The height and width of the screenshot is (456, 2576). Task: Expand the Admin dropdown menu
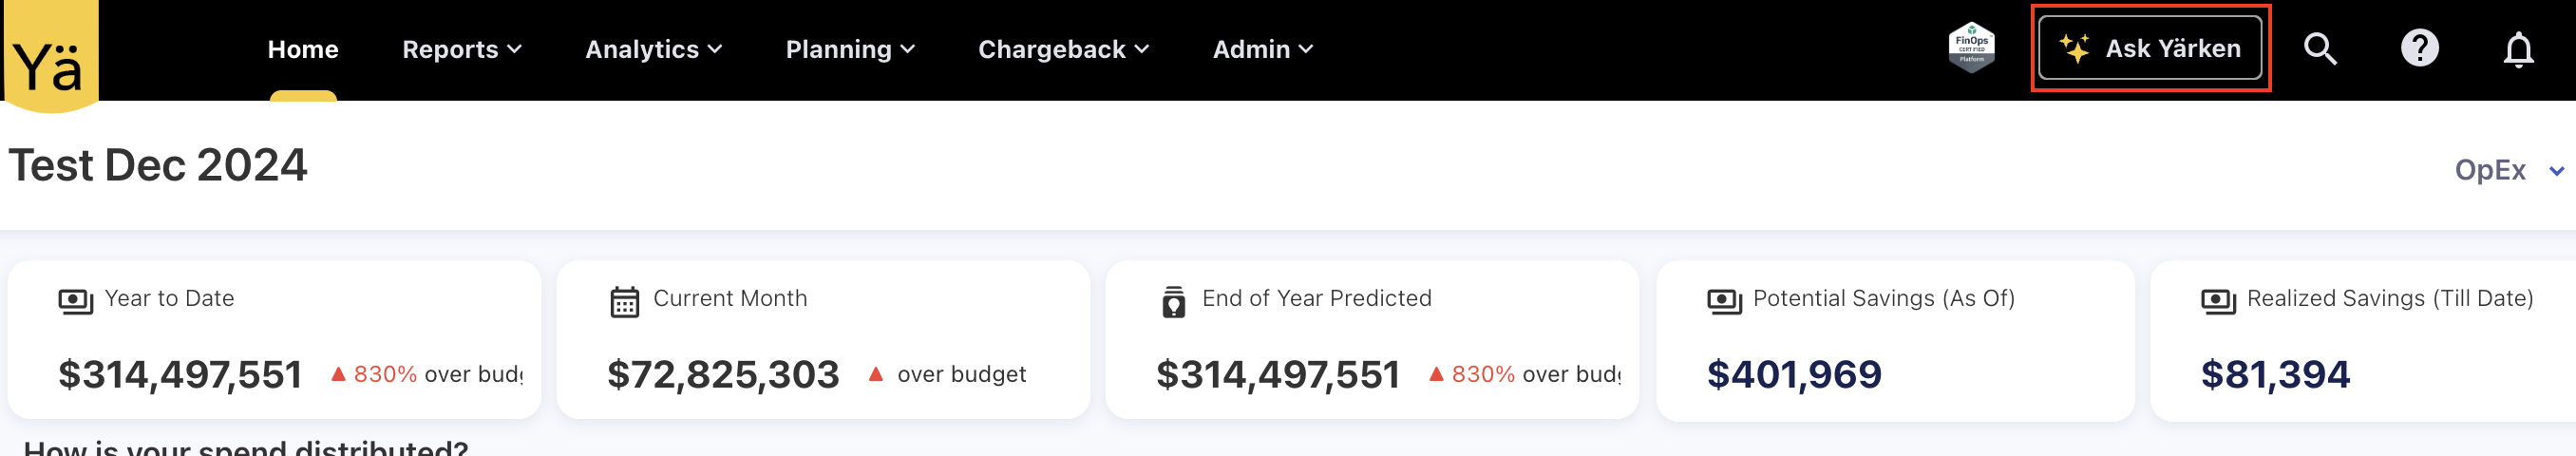pos(1262,49)
